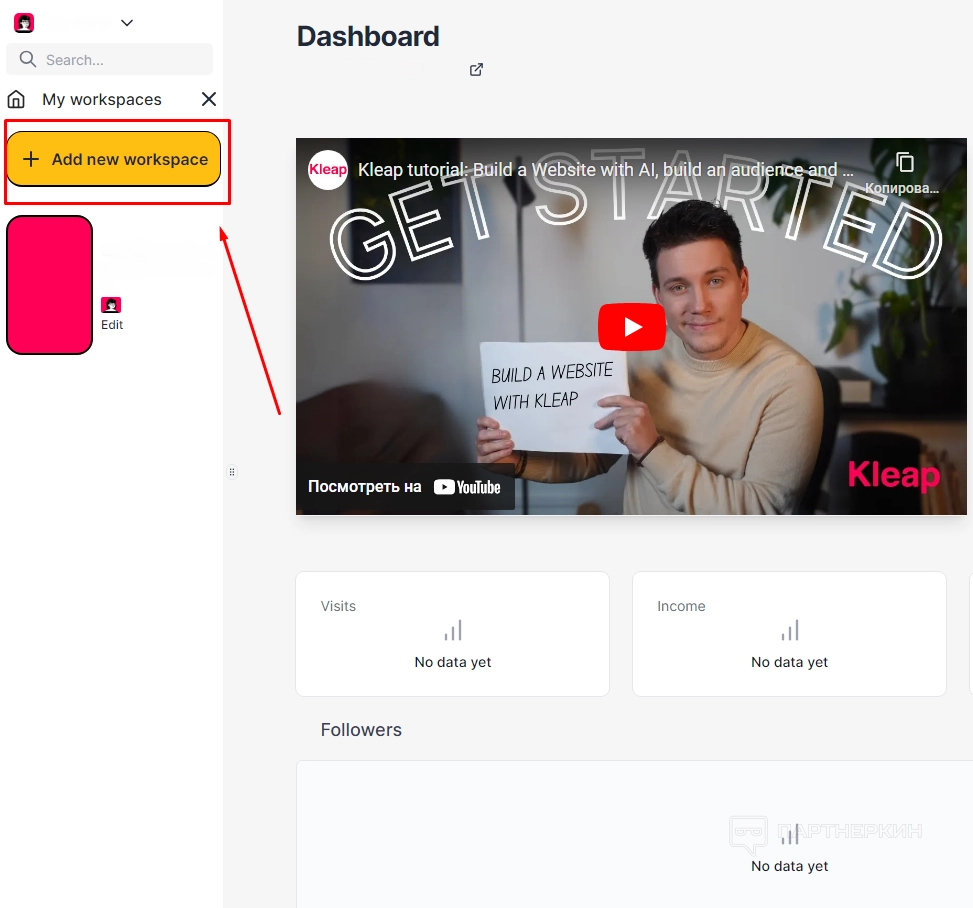The height and width of the screenshot is (908, 973).
Task: Open the Kleap tutorial video title
Action: pyautogui.click(x=605, y=169)
